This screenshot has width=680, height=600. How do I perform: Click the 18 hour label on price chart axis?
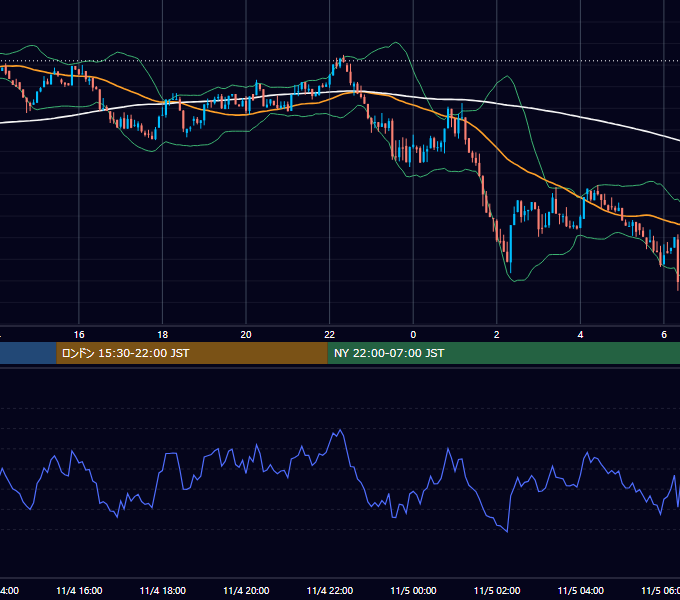click(163, 335)
